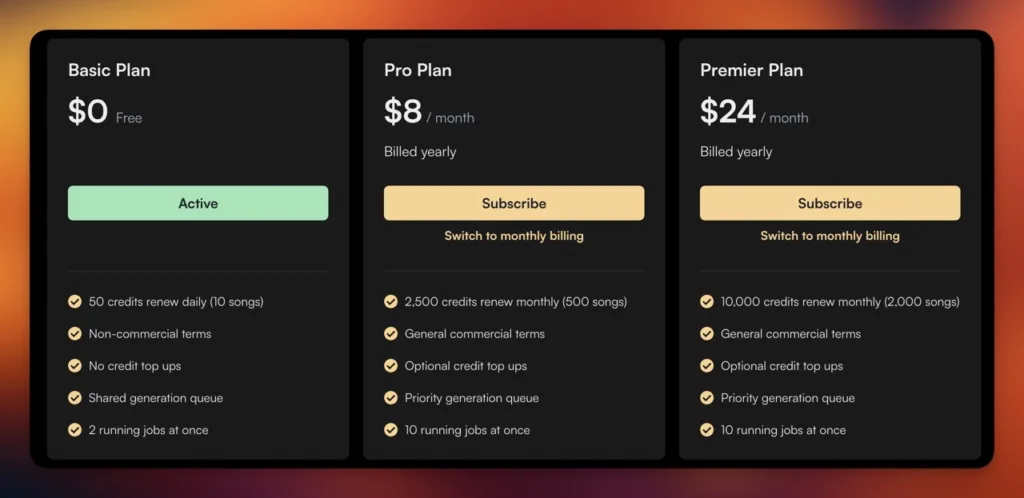Screen dimensions: 1024x498
Task: Subscribe to the Pro Plan
Action: [x=514, y=203]
